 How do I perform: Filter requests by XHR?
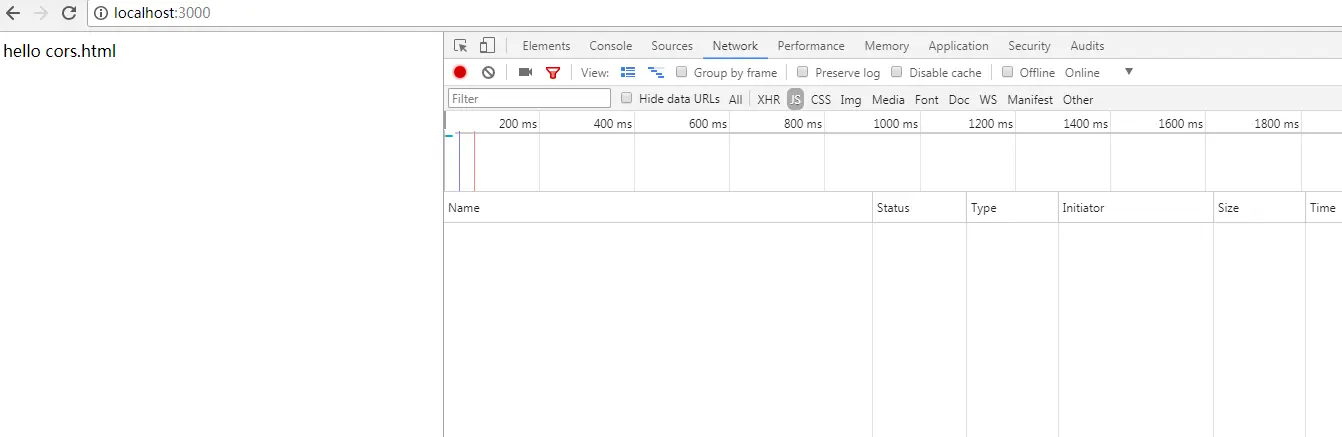coord(768,100)
